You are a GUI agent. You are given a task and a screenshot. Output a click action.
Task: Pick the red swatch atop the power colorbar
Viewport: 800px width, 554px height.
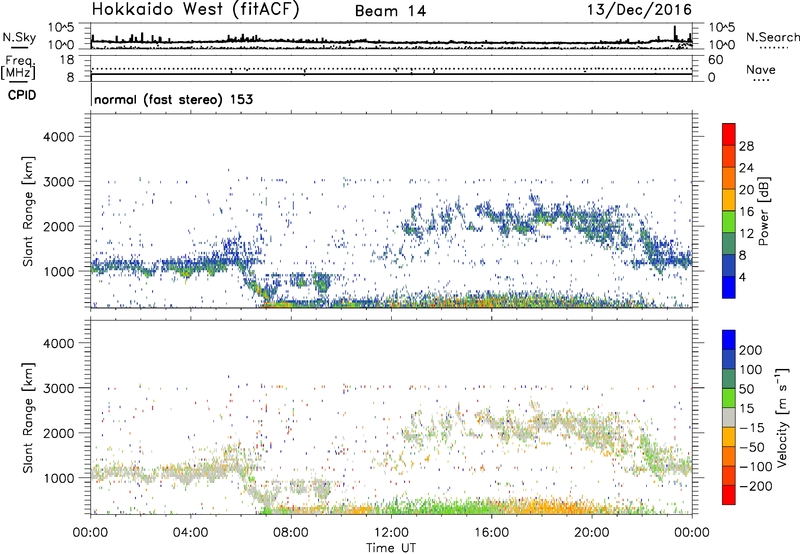729,134
